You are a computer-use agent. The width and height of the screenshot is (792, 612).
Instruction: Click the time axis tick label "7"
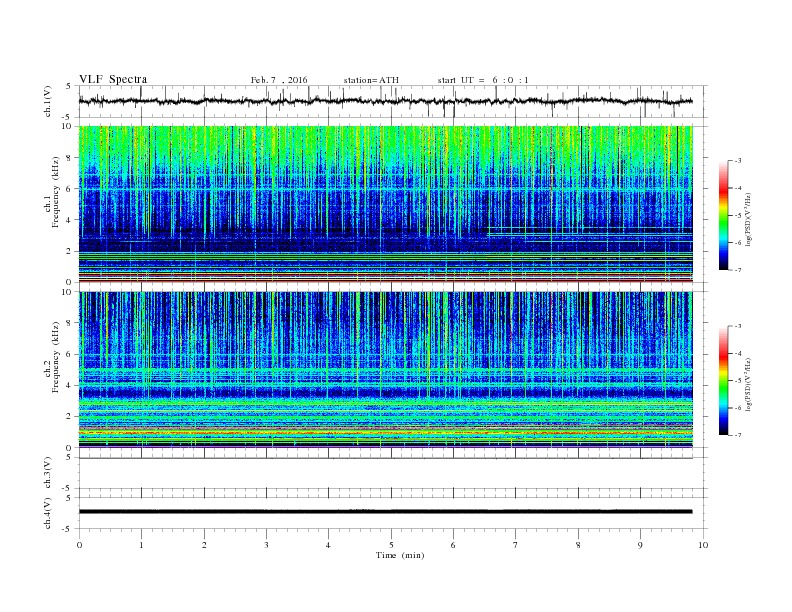[516, 545]
